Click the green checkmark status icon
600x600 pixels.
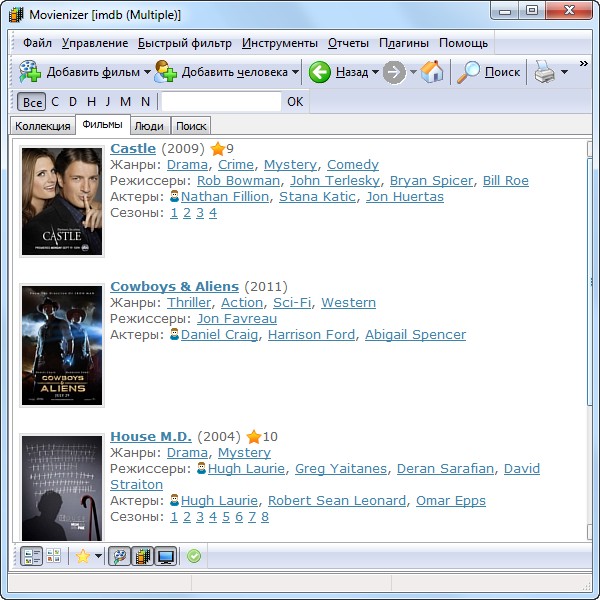[x=194, y=556]
